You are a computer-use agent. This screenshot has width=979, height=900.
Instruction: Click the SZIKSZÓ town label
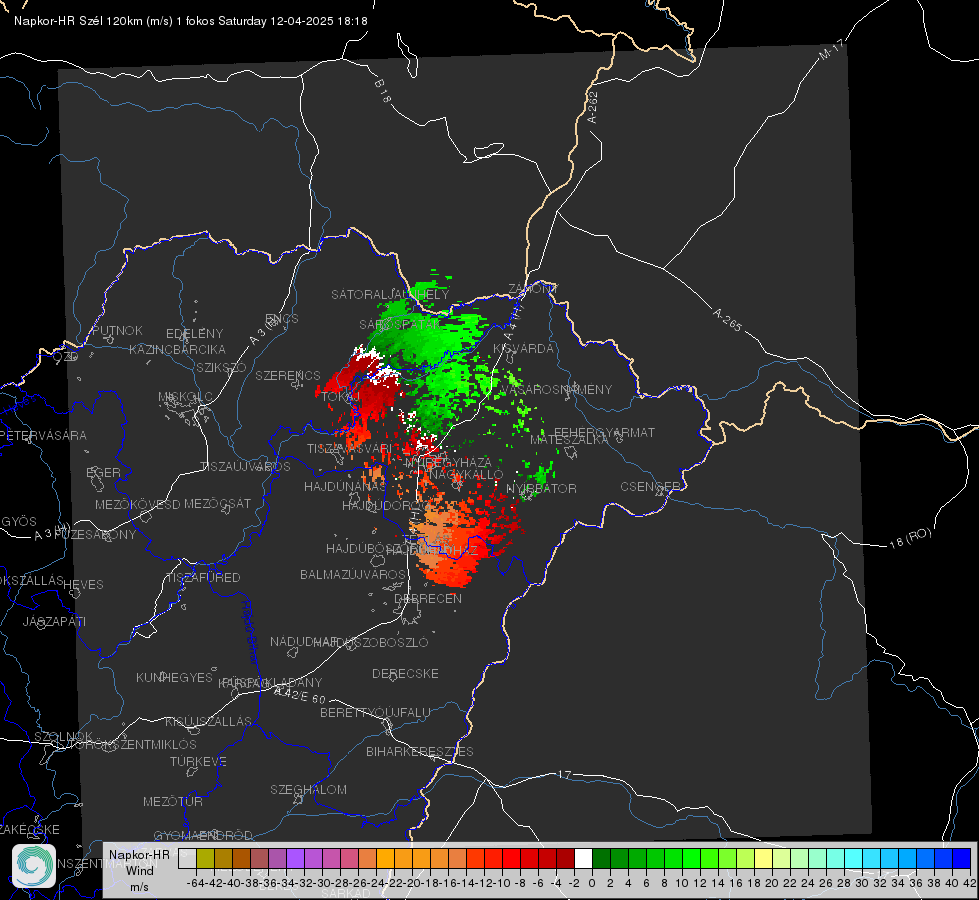222,367
